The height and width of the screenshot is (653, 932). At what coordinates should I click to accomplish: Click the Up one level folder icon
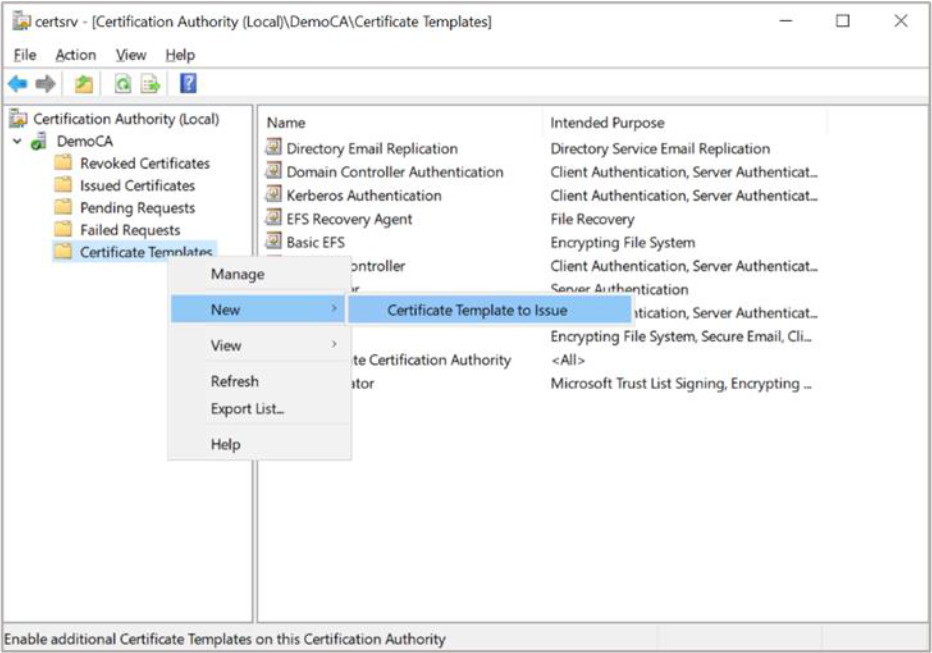click(x=84, y=84)
